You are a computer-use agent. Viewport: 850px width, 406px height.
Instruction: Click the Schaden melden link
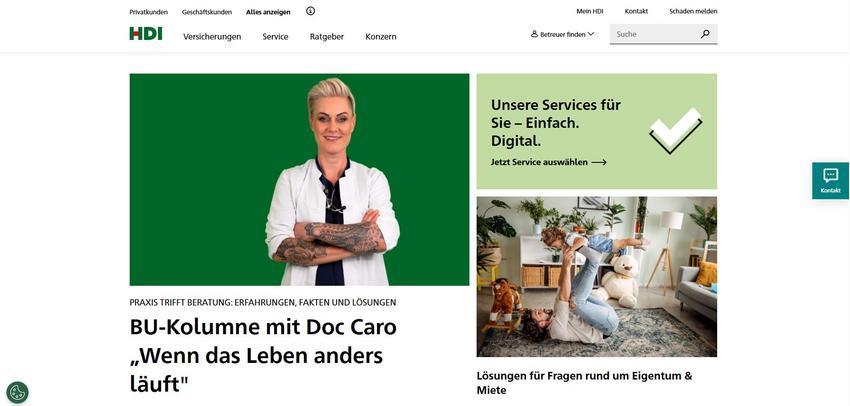[693, 11]
